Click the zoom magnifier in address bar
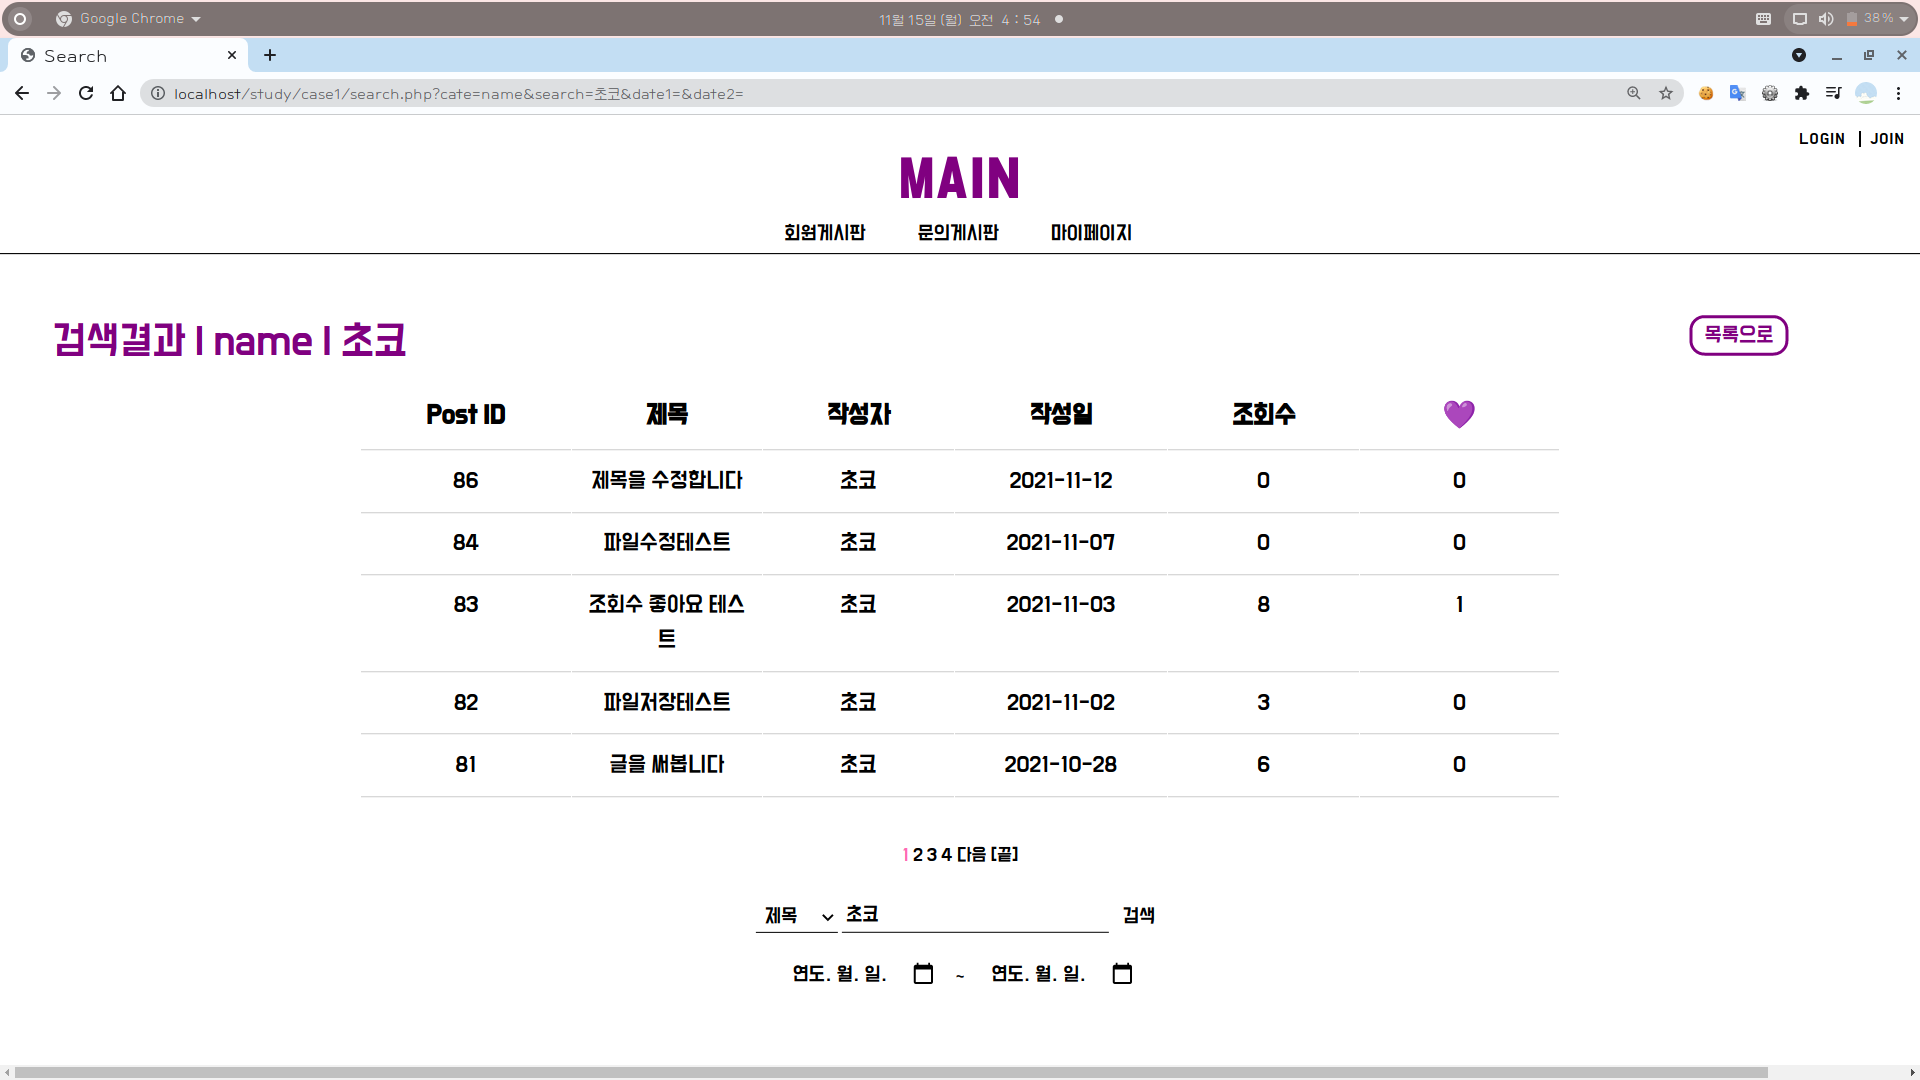 click(x=1634, y=93)
